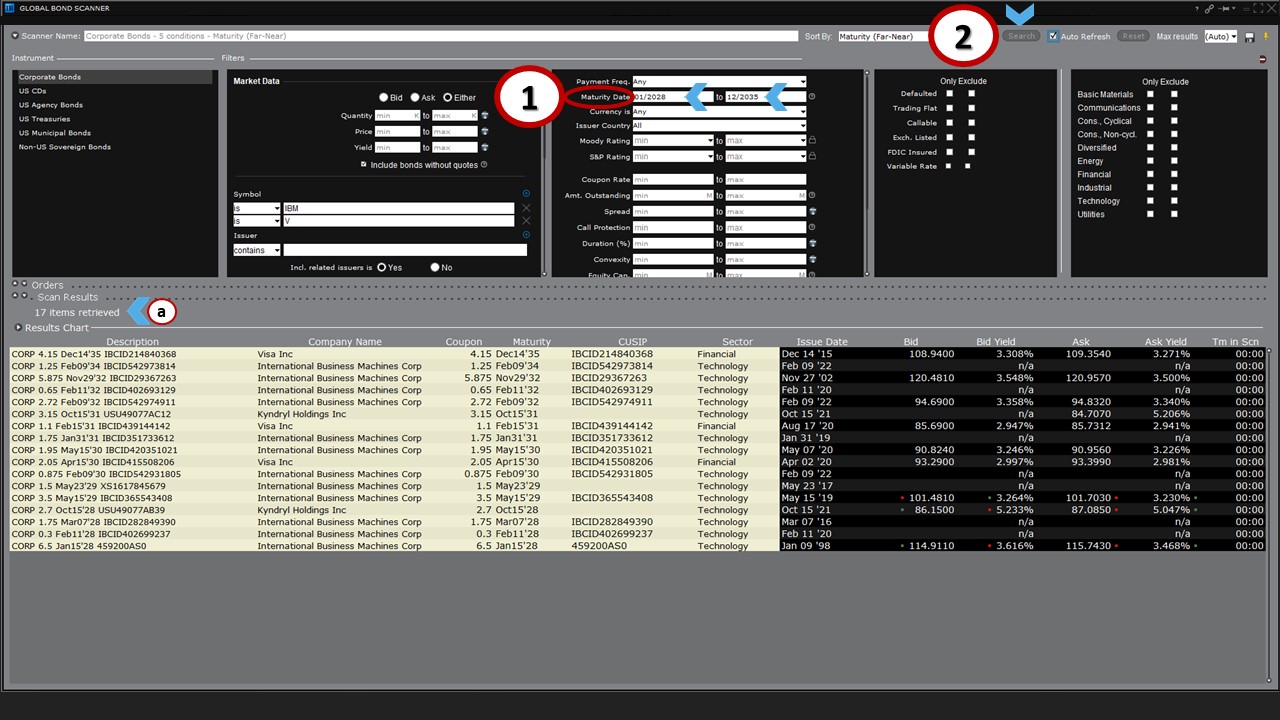Viewport: 1280px width, 720px height.
Task: Click the save scanner floppy disk icon
Action: (x=1250, y=37)
